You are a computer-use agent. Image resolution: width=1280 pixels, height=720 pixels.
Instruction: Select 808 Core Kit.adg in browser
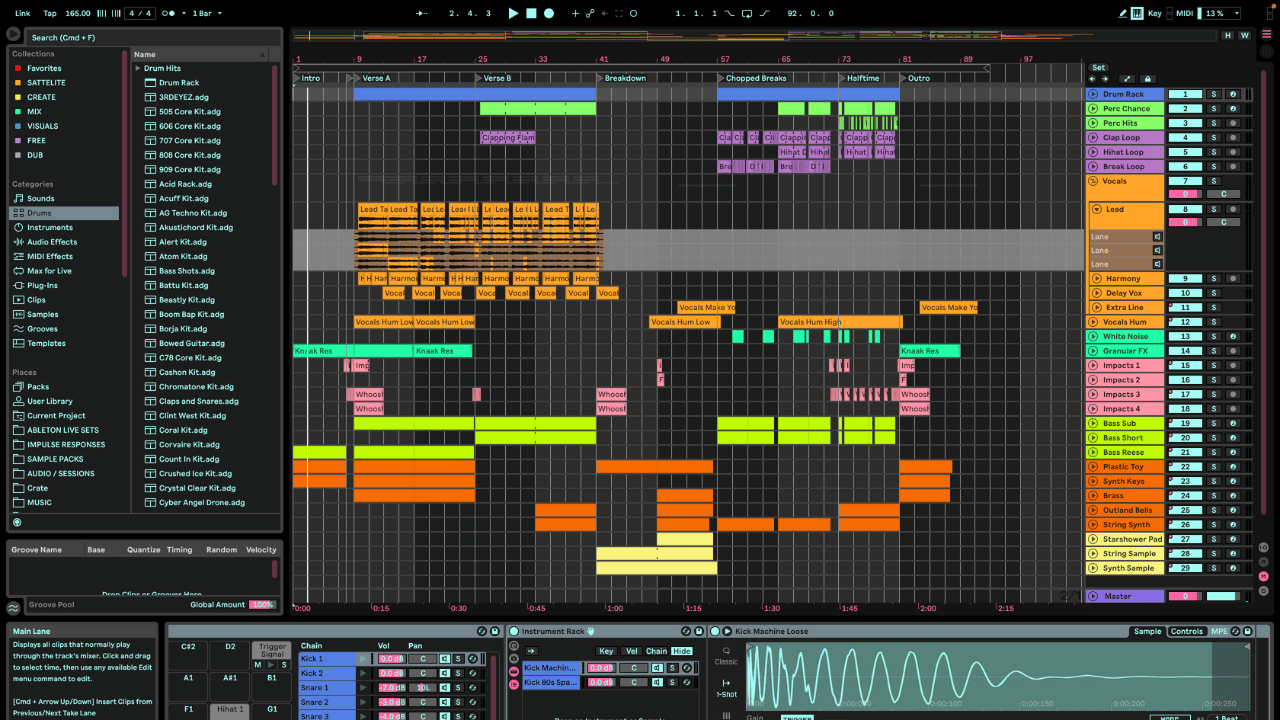[190, 155]
